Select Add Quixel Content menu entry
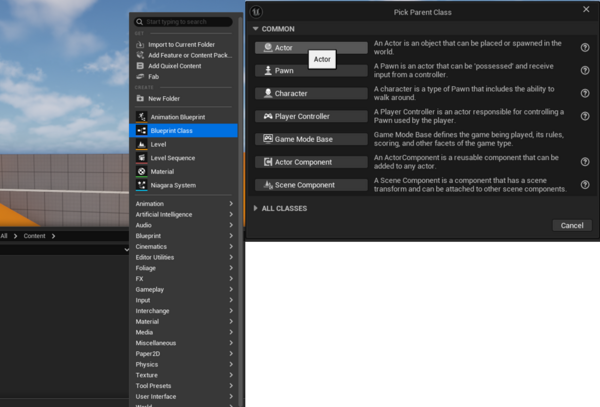600x407 pixels. point(184,66)
